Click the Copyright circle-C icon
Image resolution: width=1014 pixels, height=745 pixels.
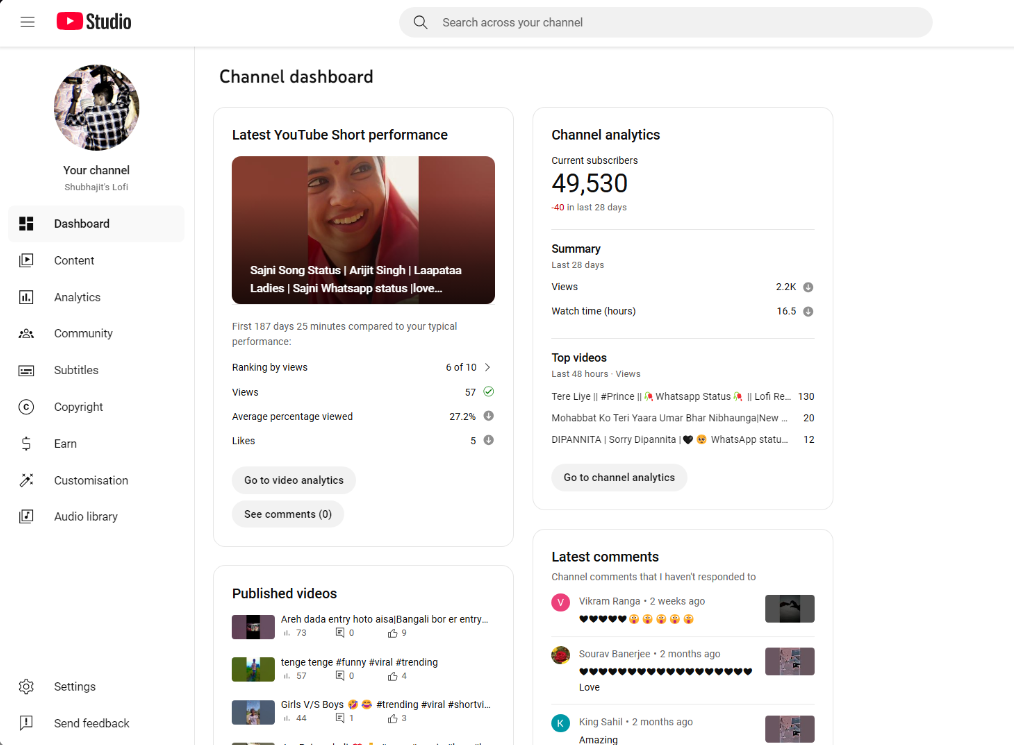point(26,407)
